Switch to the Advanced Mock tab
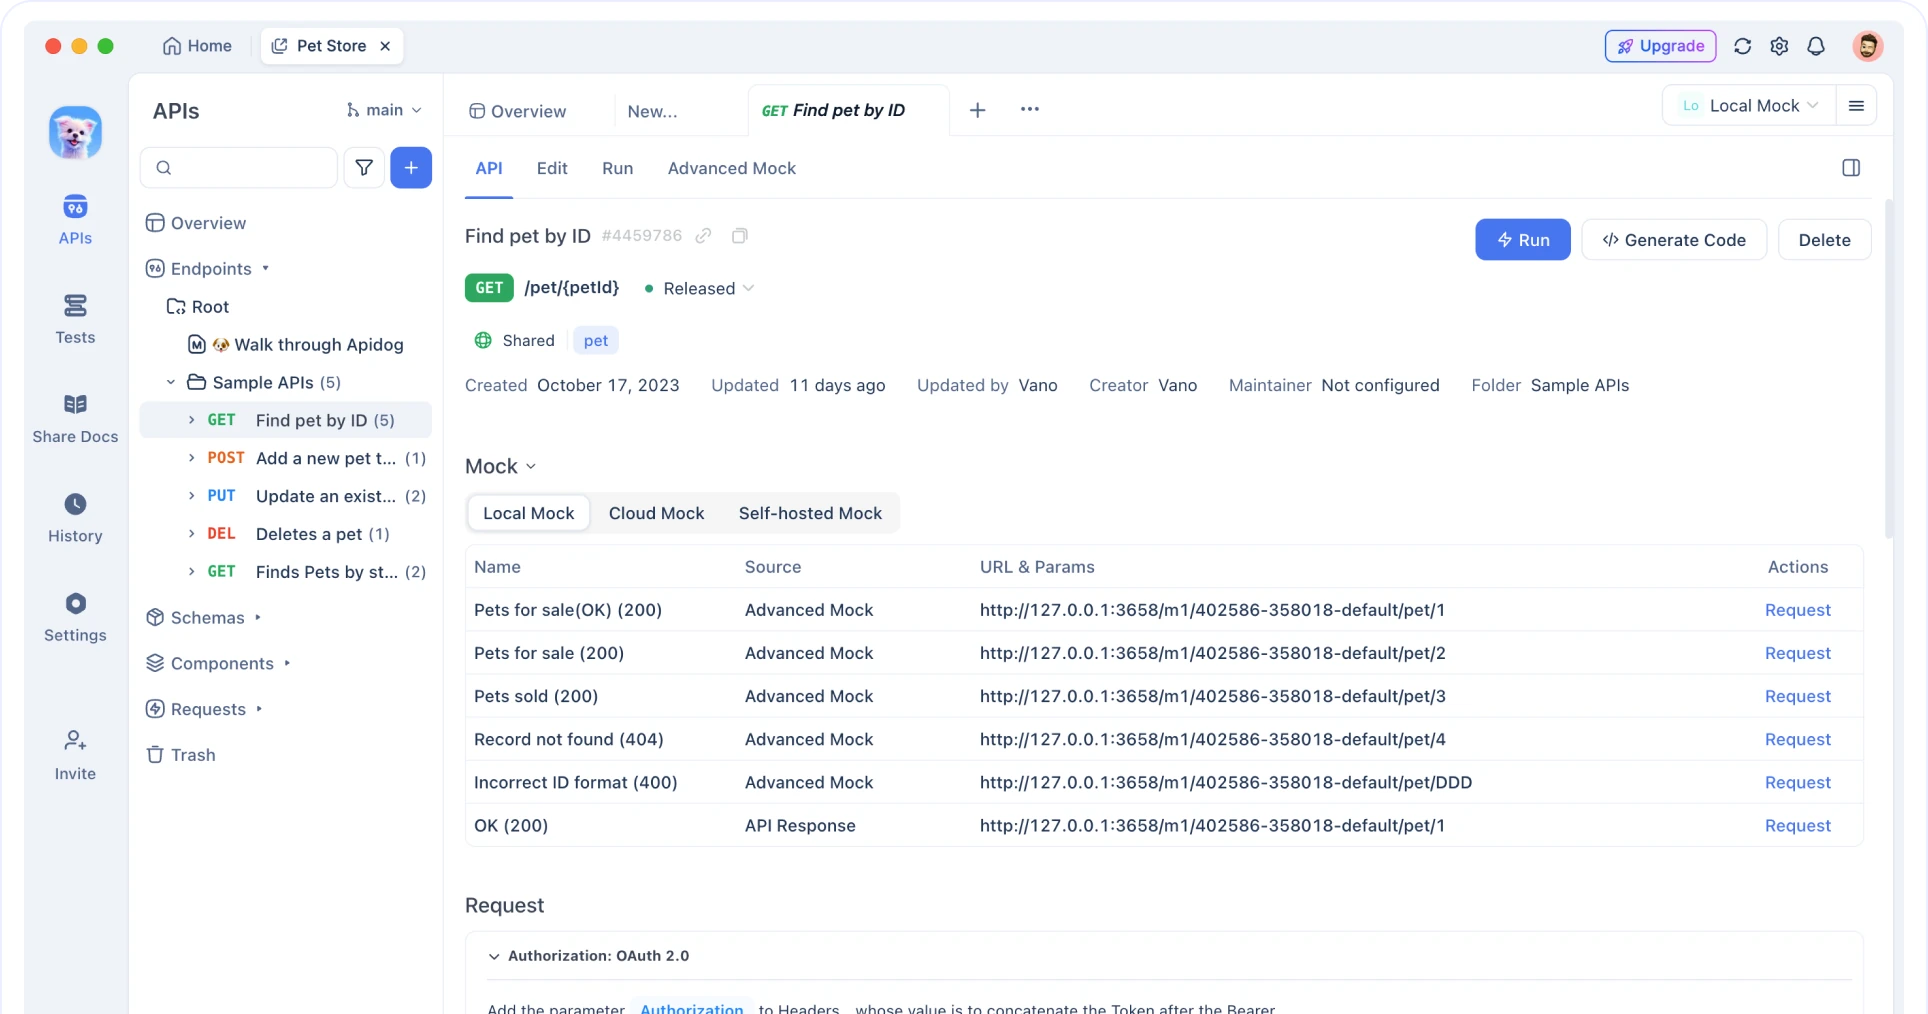 pos(731,168)
